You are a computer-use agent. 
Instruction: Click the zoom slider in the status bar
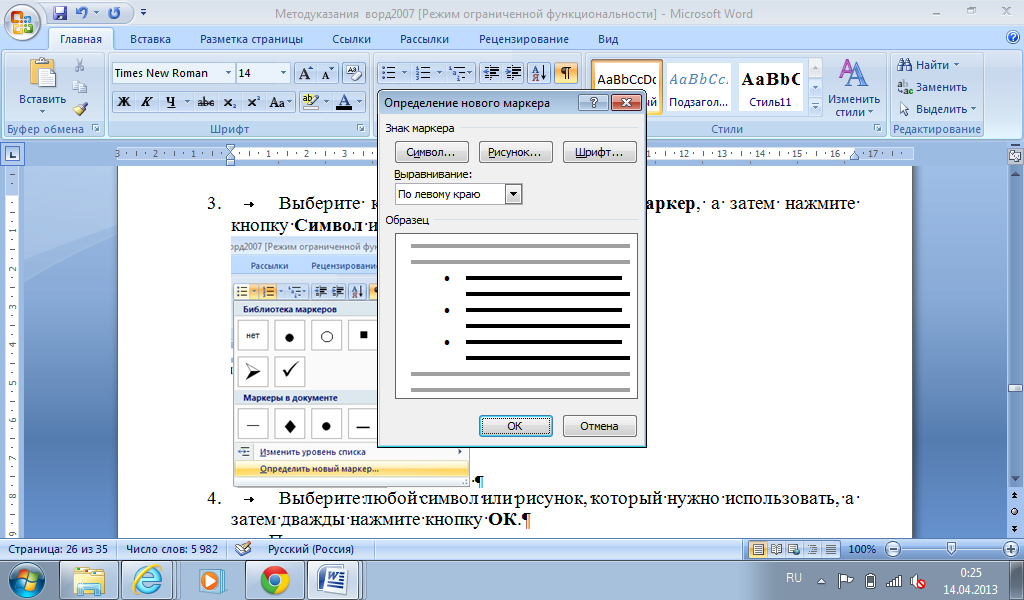coord(950,549)
